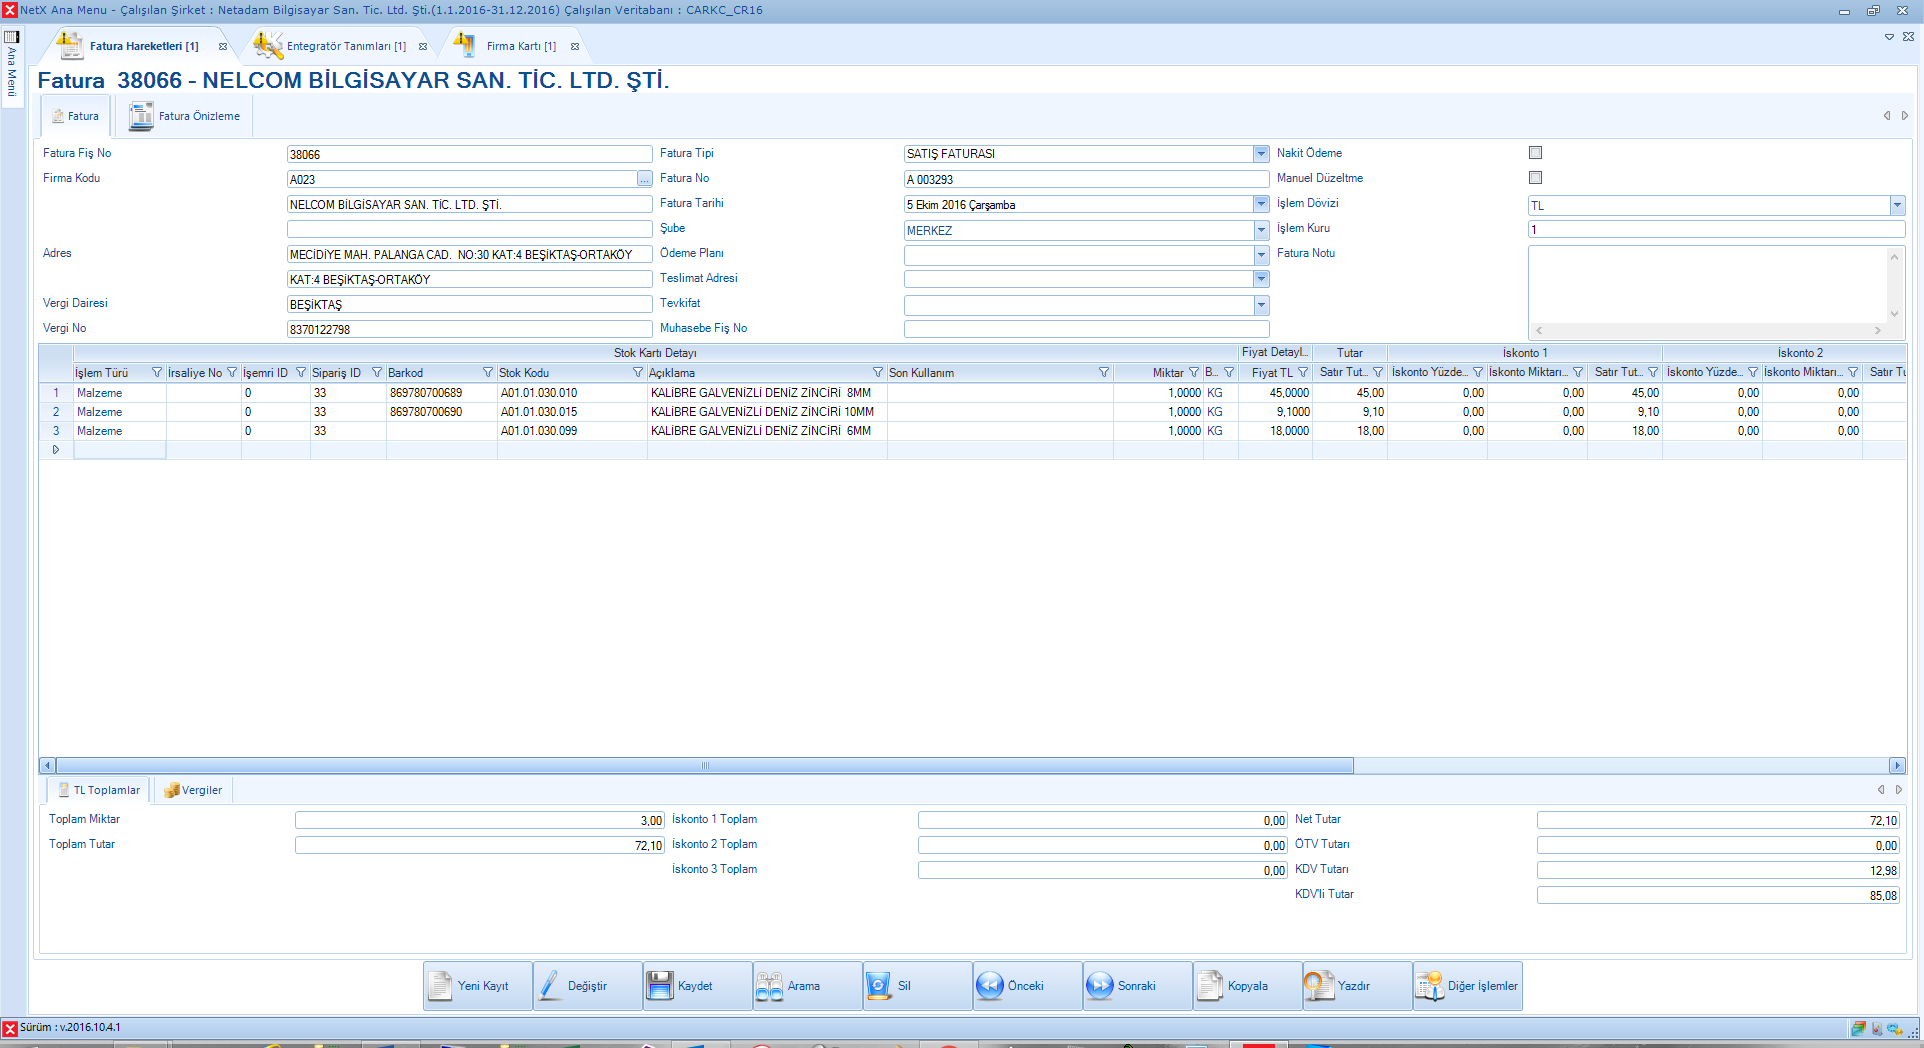Open the Diğer İşlemler button

pyautogui.click(x=1468, y=986)
